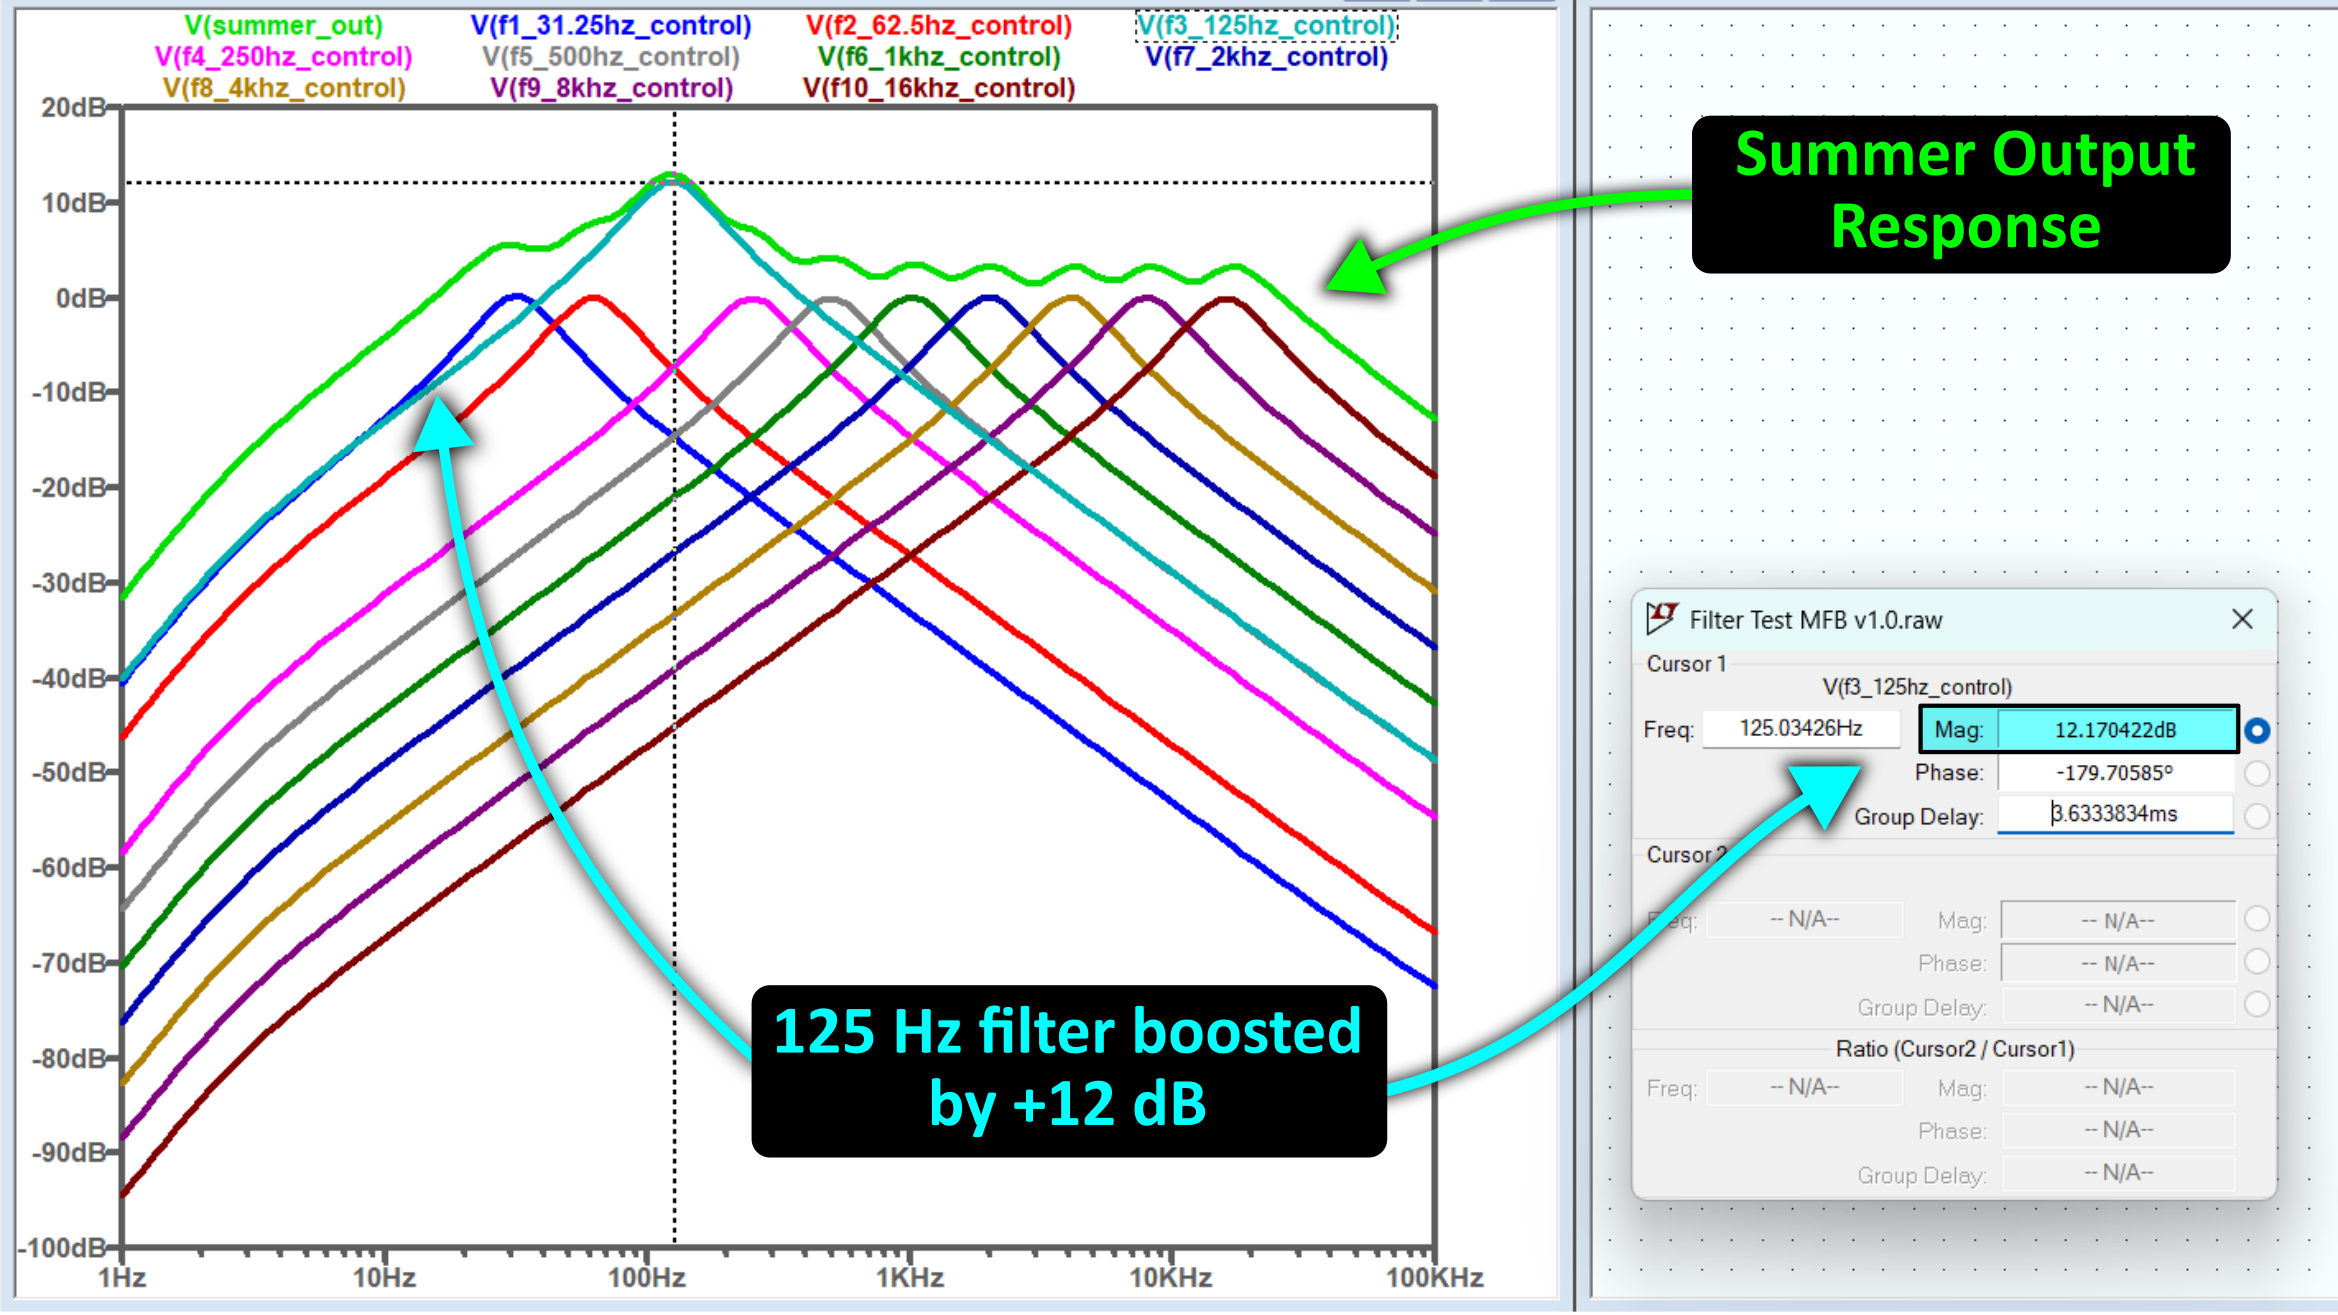Click the V(f8_4khz_control) trace label
Screen dimensions: 2338x1315
284,88
